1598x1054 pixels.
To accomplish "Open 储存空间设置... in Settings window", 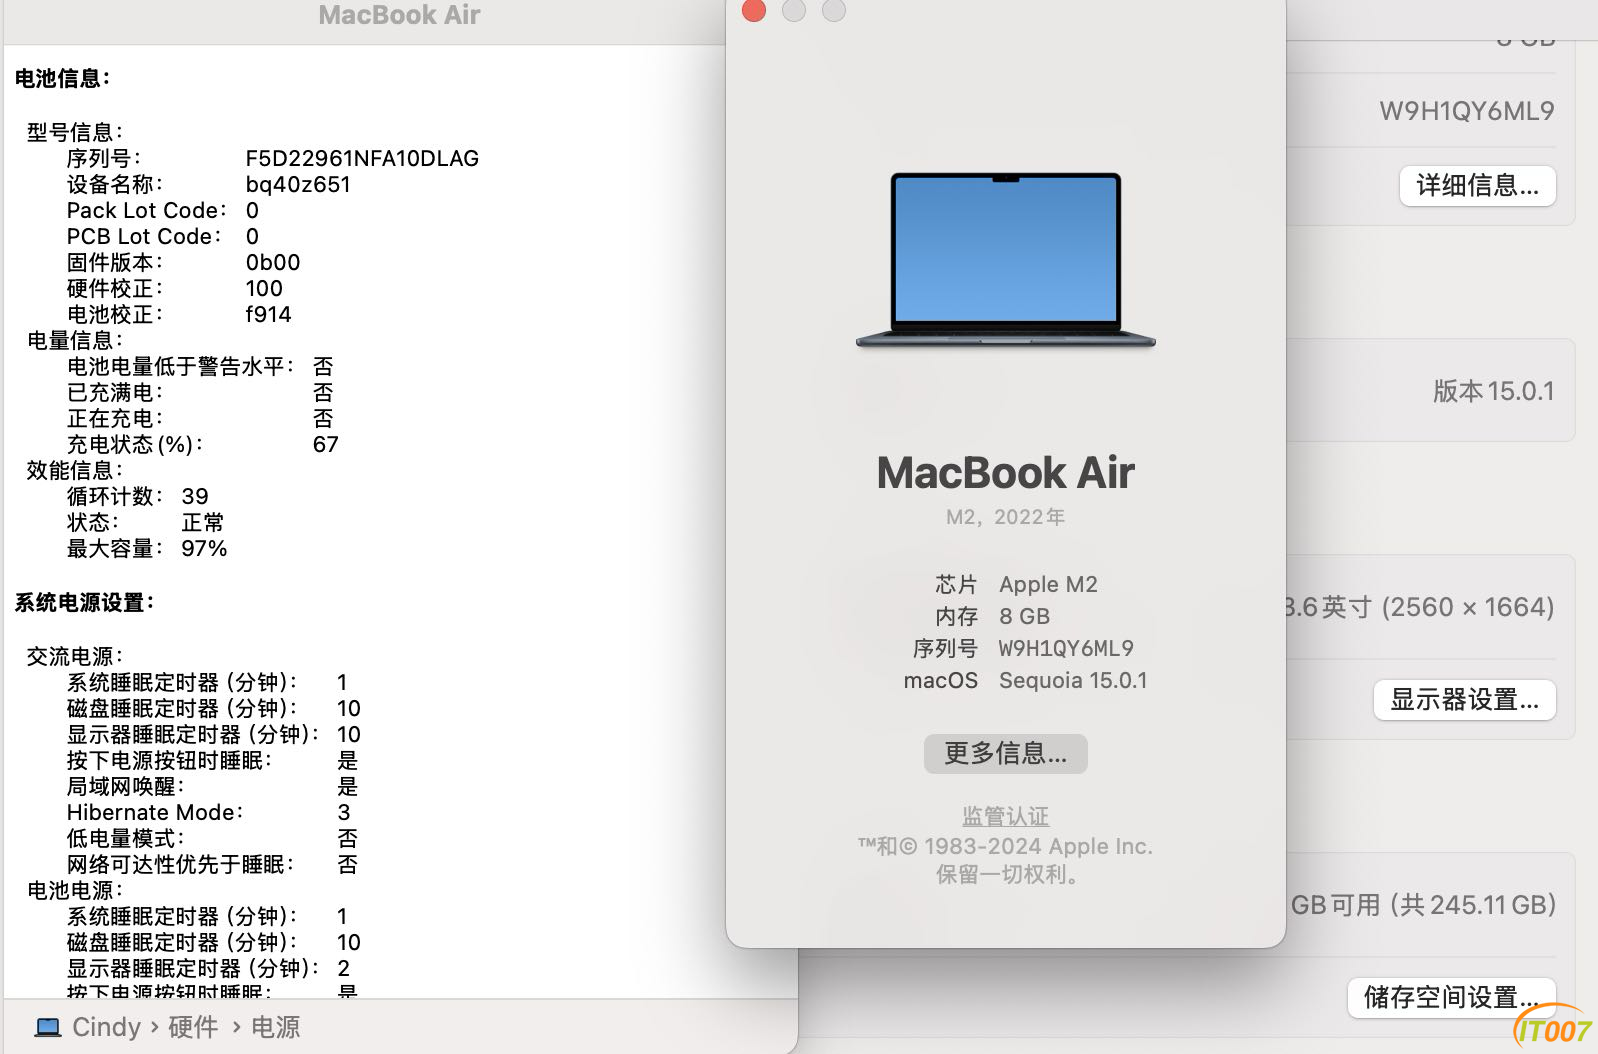I will 1451,997.
